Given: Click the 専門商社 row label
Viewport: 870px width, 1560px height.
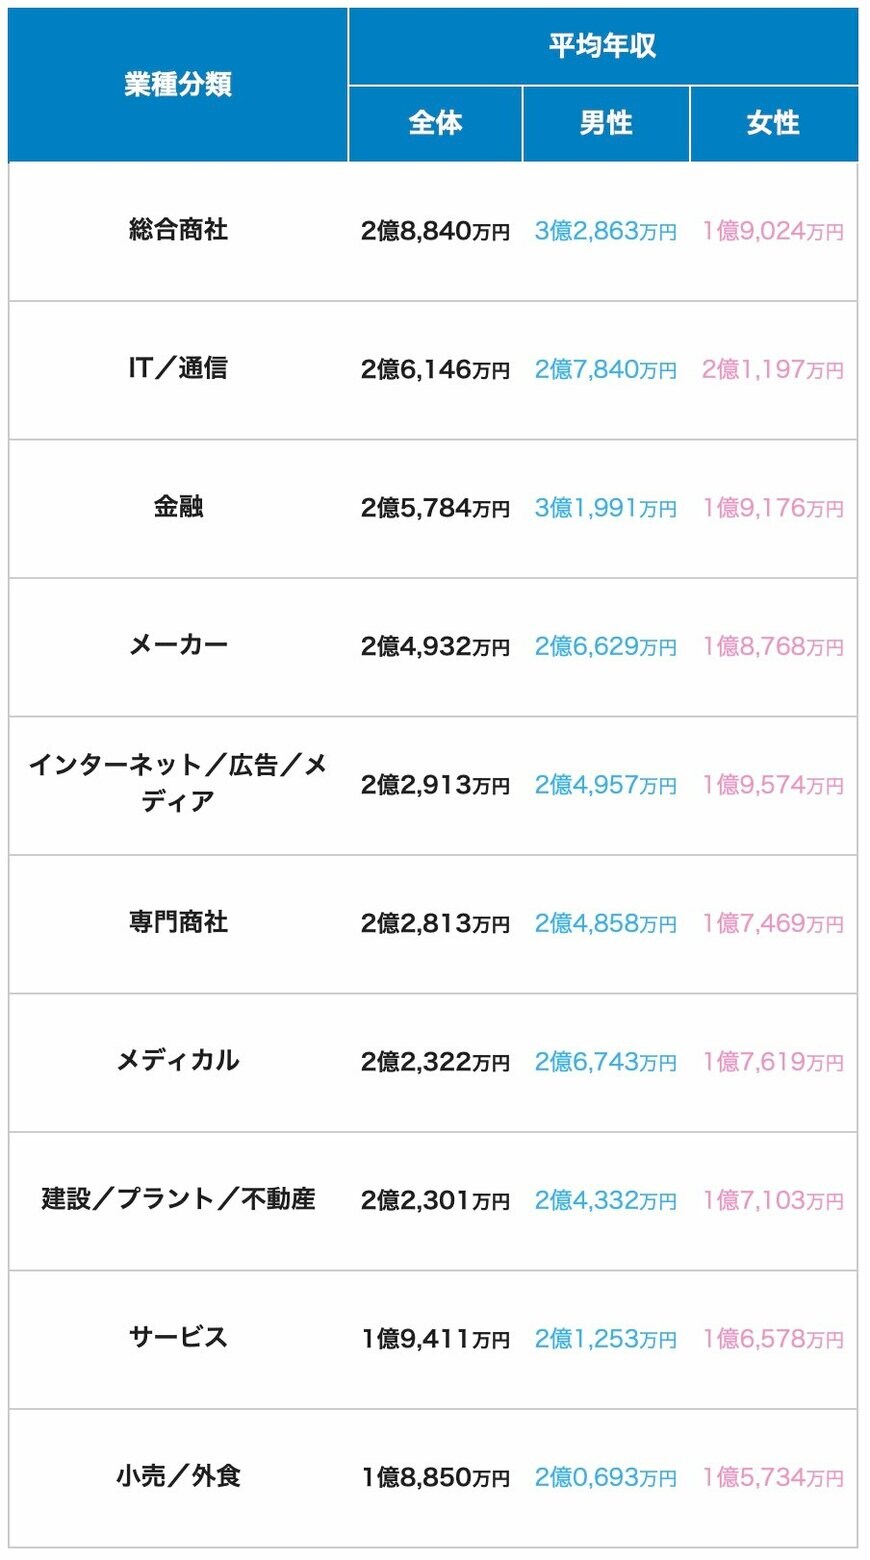Looking at the screenshot, I should [x=178, y=922].
